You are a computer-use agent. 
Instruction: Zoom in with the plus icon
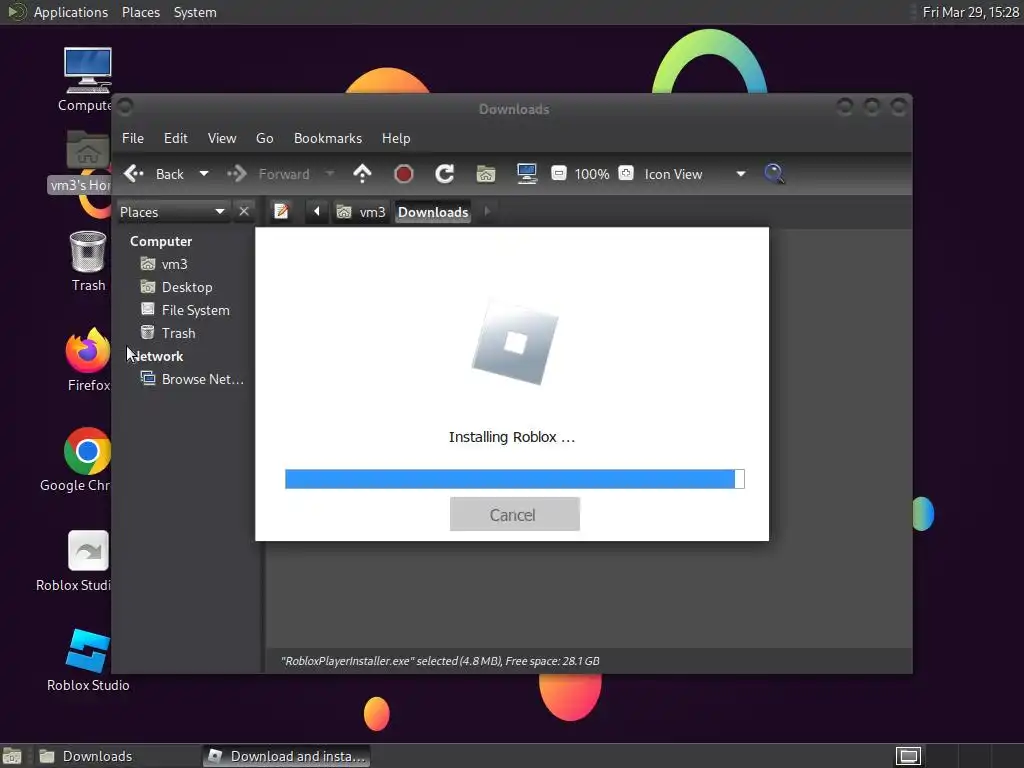[626, 173]
